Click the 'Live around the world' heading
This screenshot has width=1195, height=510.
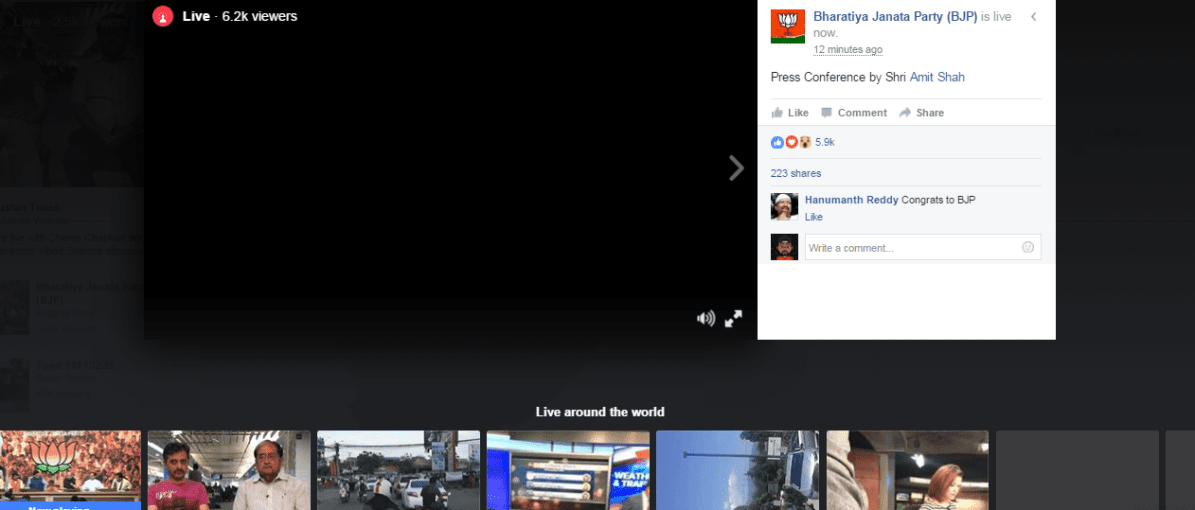coord(600,412)
